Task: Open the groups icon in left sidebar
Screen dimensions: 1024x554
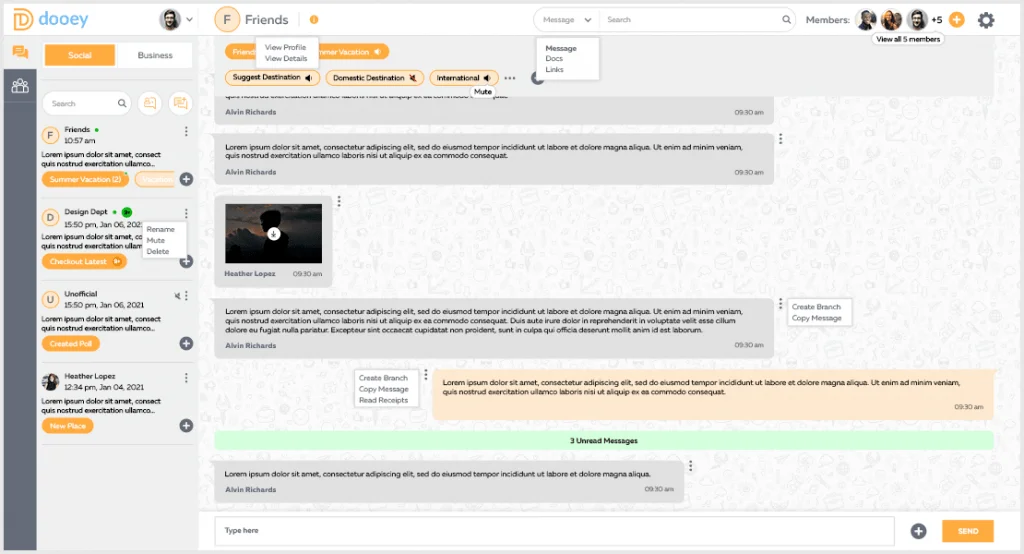Action: click(20, 86)
